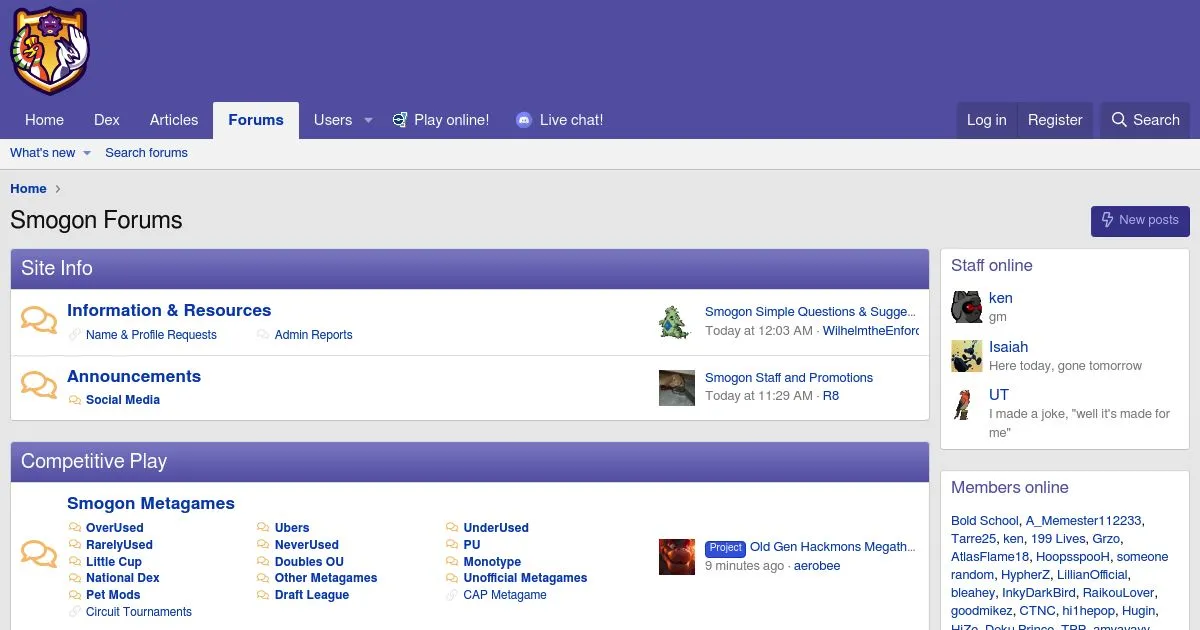Open the Unofficial Metagames subforum
Viewport: 1200px width, 630px height.
526,578
